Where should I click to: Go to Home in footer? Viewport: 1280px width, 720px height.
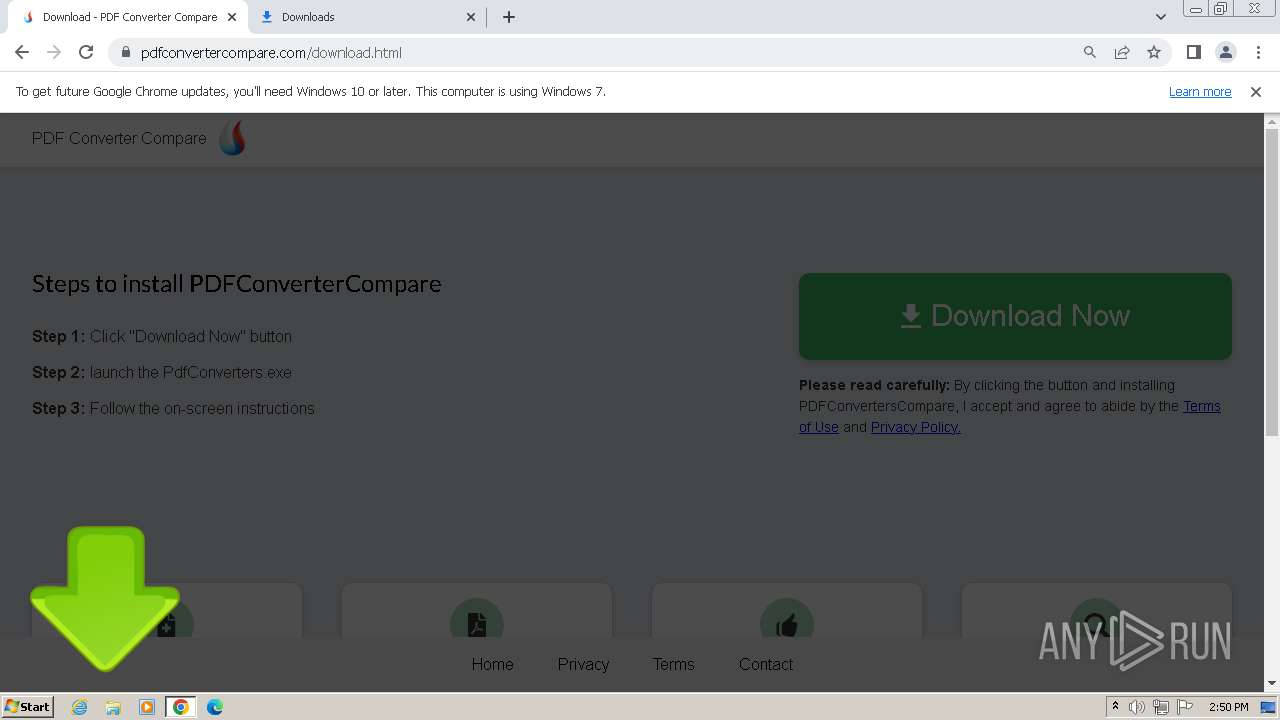[x=492, y=664]
